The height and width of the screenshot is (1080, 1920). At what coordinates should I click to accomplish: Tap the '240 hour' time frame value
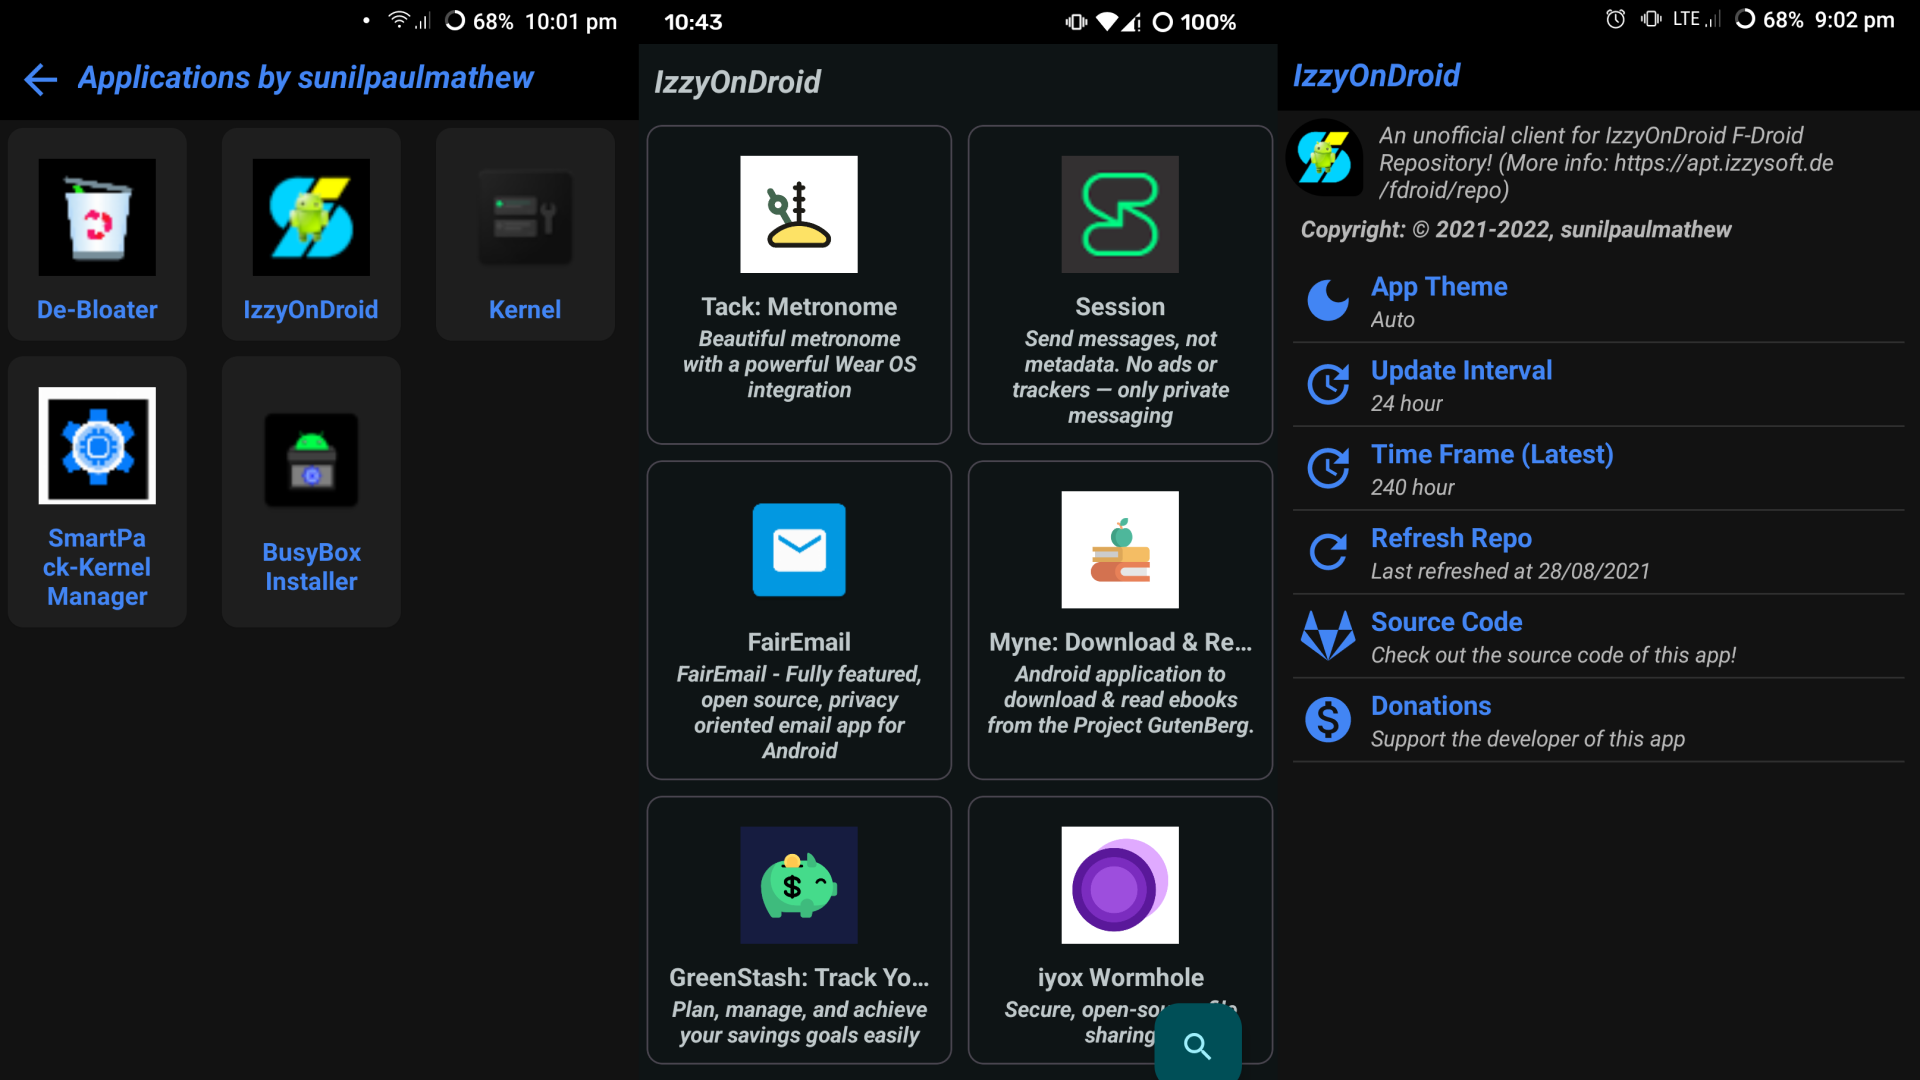pos(1412,488)
